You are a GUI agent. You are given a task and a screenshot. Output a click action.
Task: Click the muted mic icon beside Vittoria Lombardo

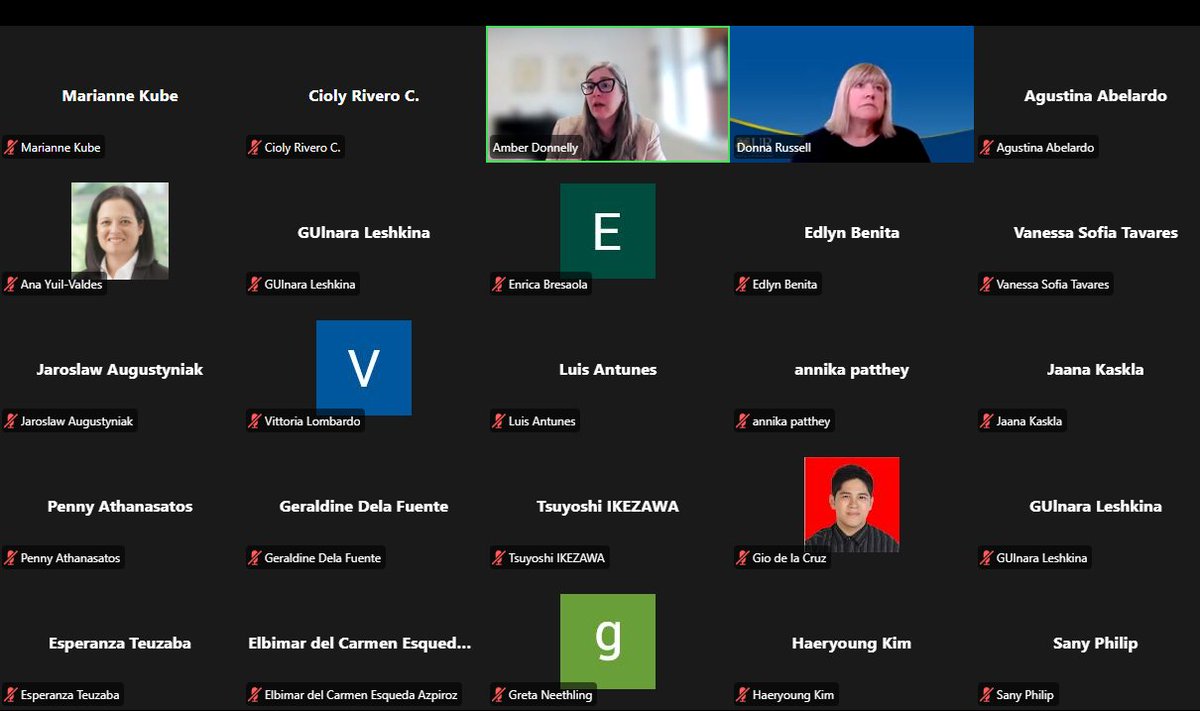(255, 422)
